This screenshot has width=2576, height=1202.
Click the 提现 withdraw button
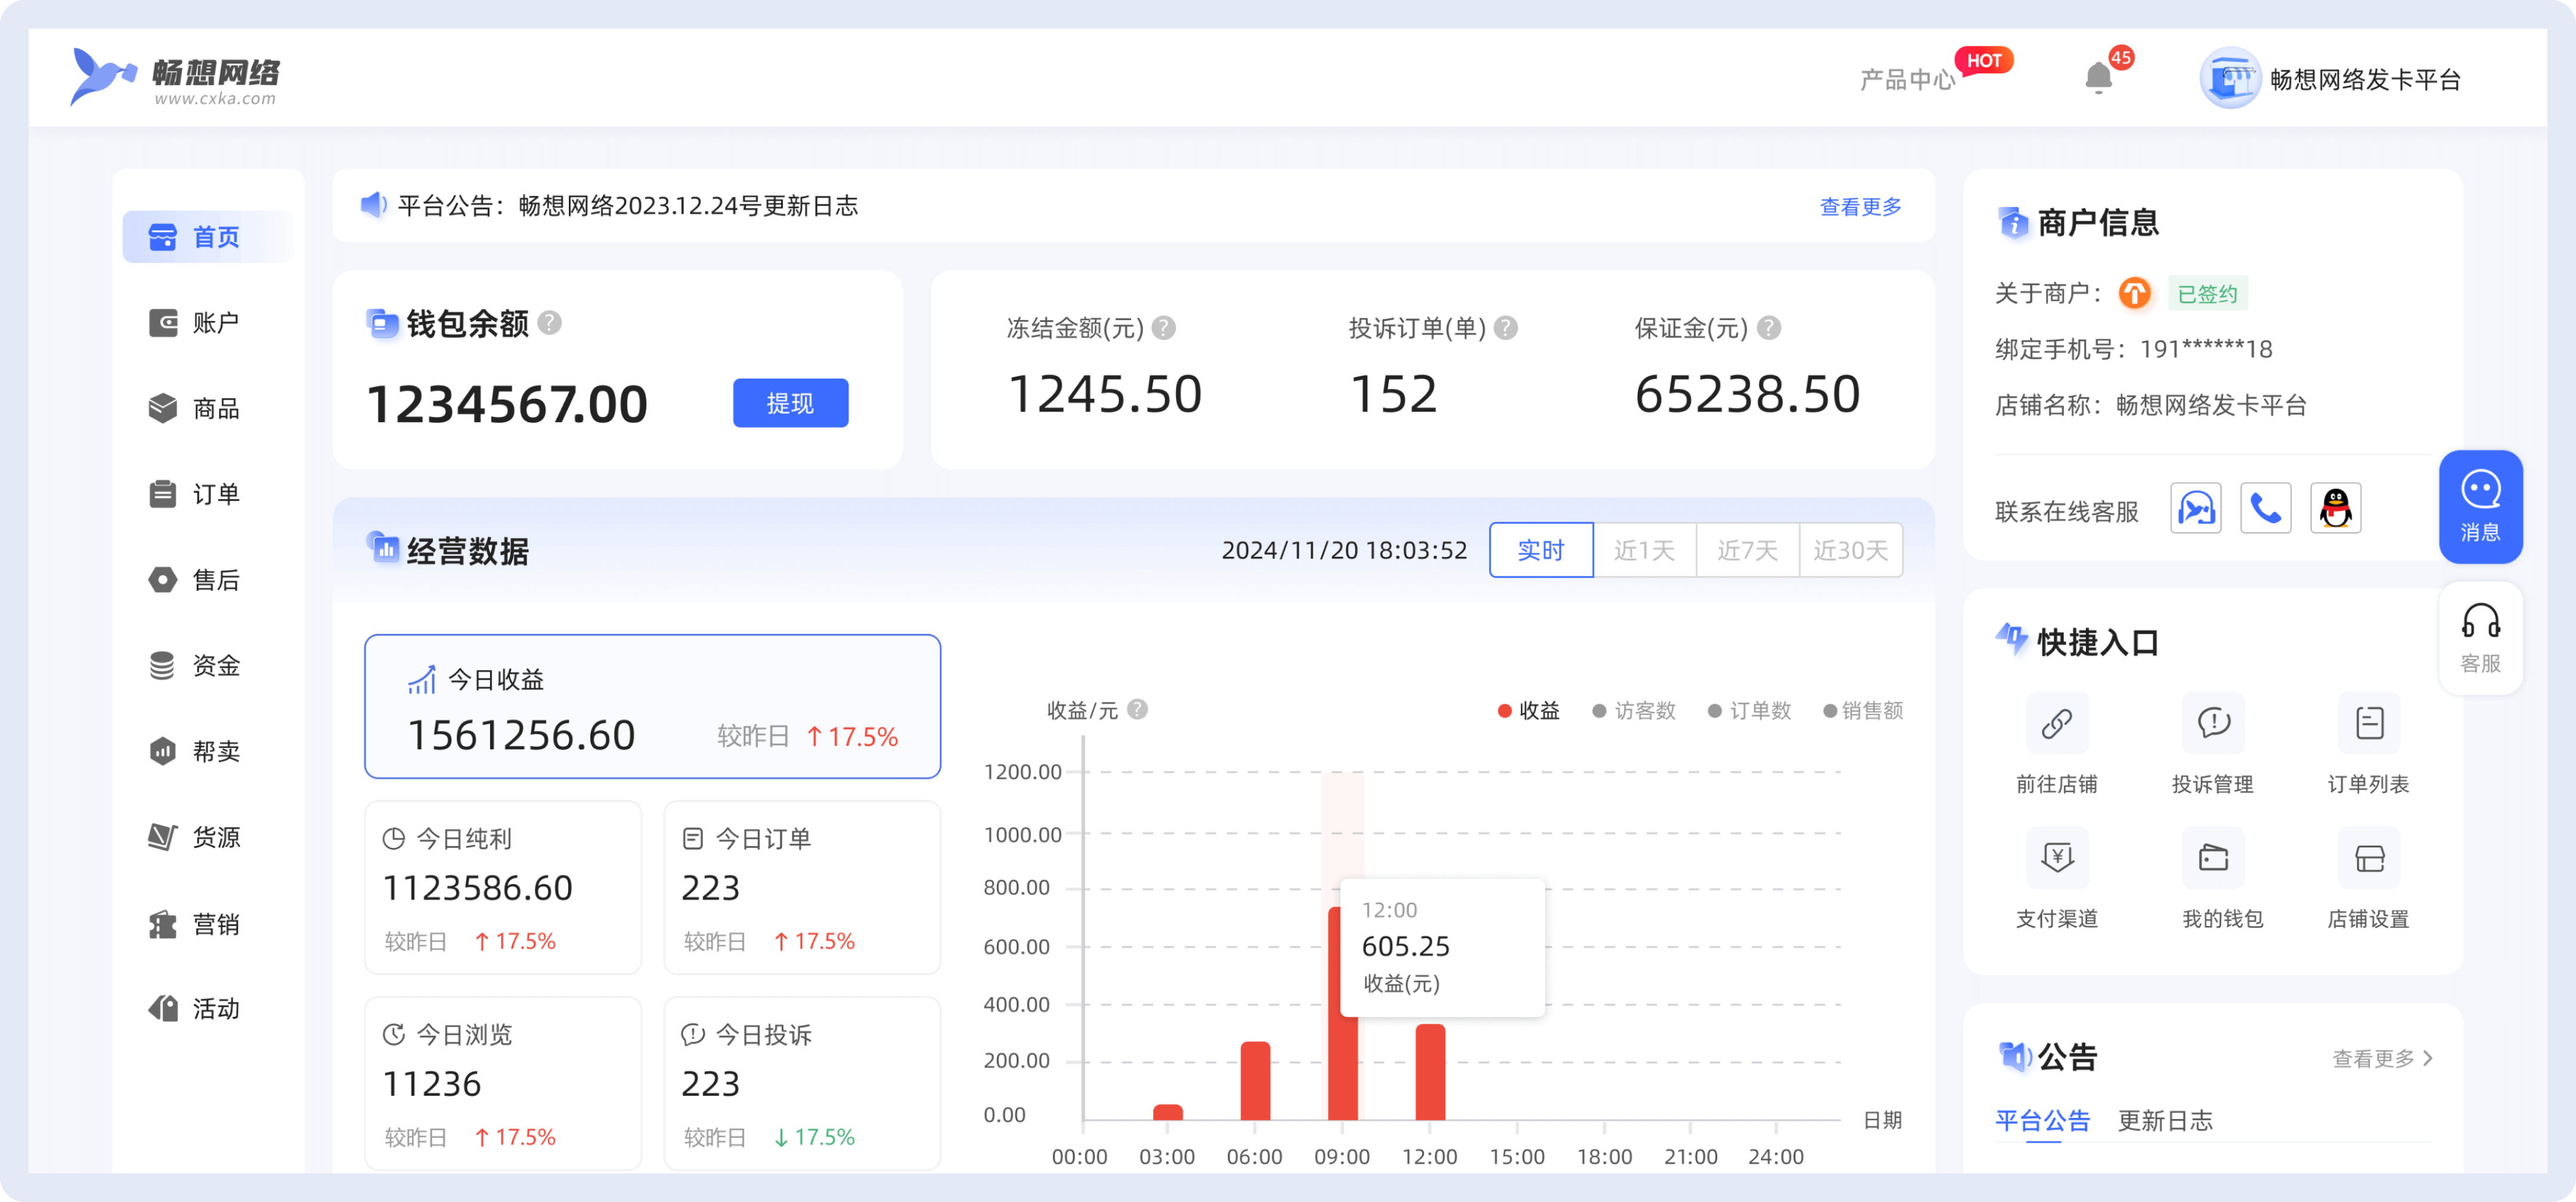790,403
